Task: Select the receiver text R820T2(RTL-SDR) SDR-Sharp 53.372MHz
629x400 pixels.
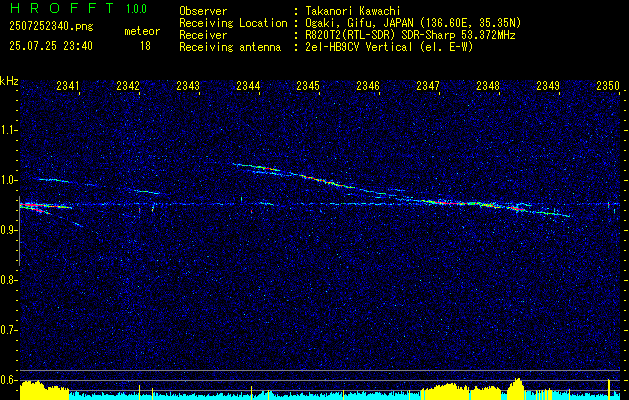Action: tap(410, 35)
